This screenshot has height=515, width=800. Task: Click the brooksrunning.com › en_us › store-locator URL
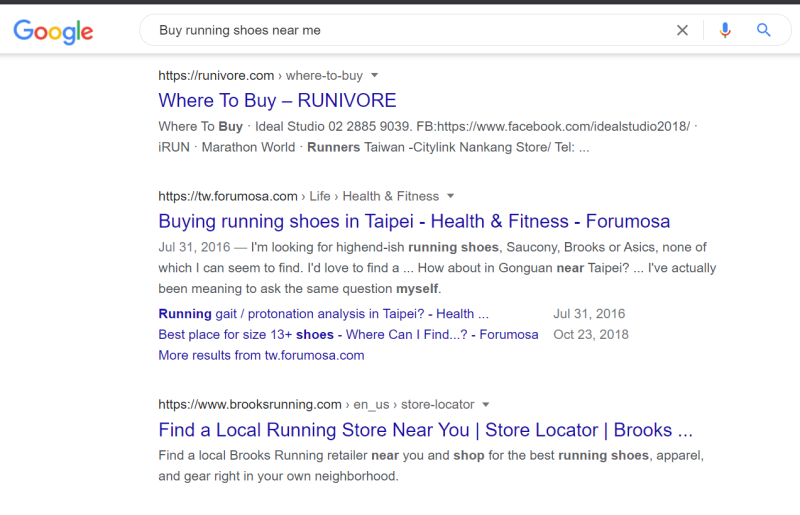[316, 405]
